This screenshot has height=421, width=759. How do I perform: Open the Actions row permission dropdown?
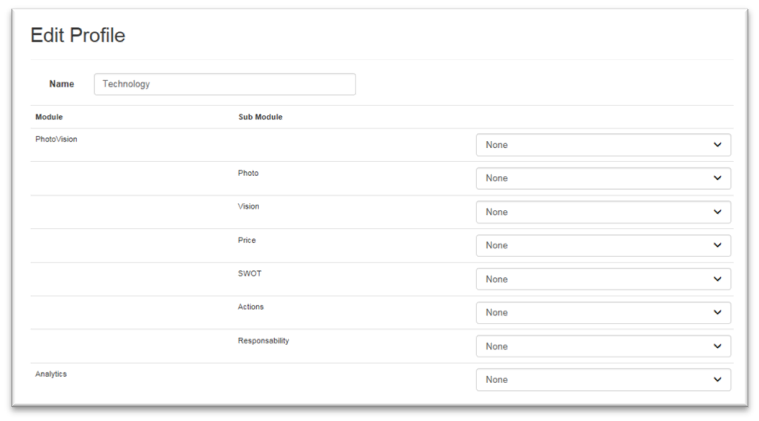click(x=603, y=313)
